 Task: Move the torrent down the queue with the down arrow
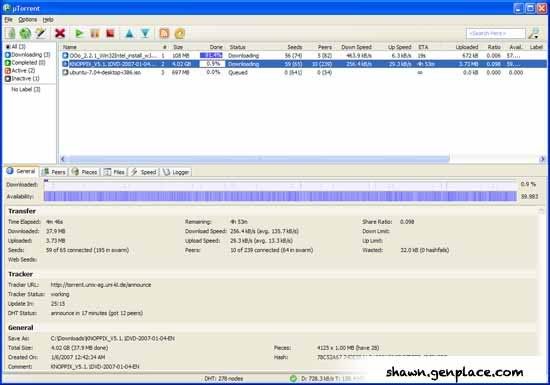[x=145, y=33]
